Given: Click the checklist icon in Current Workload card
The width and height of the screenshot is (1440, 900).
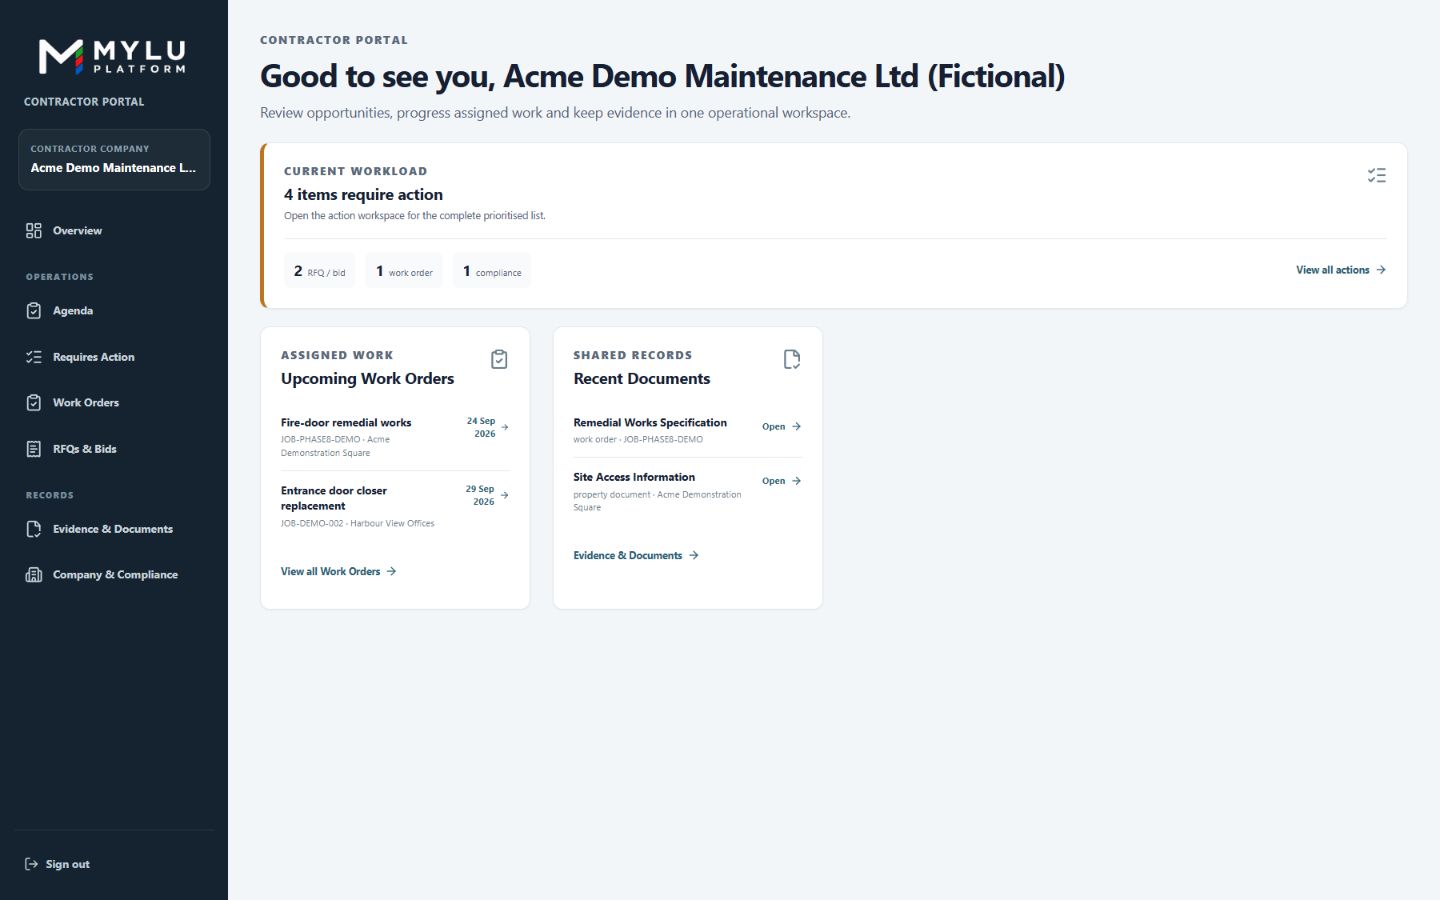Looking at the screenshot, I should coord(1377,175).
